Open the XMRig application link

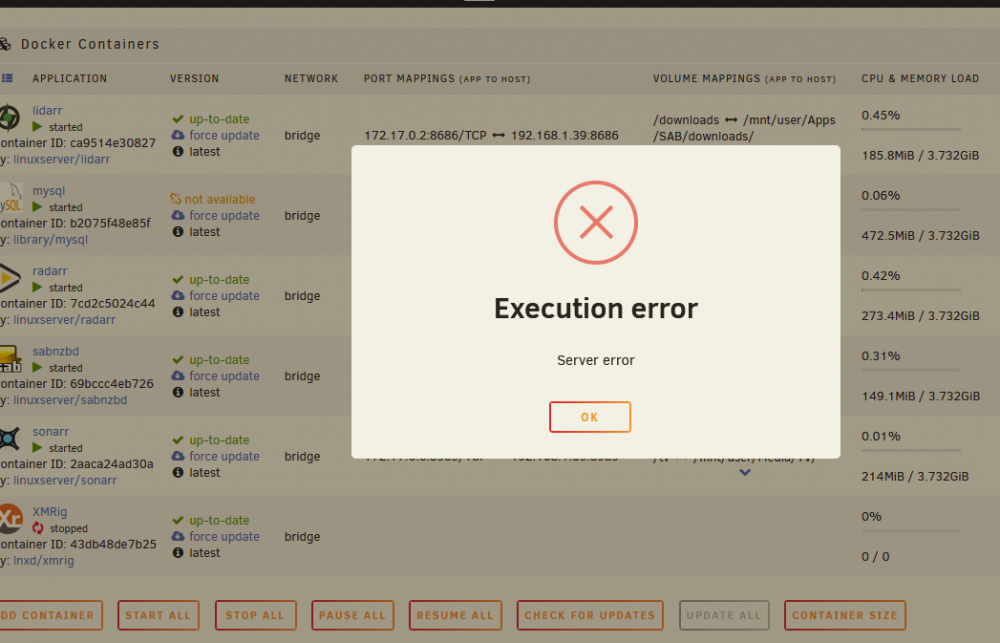click(x=50, y=512)
